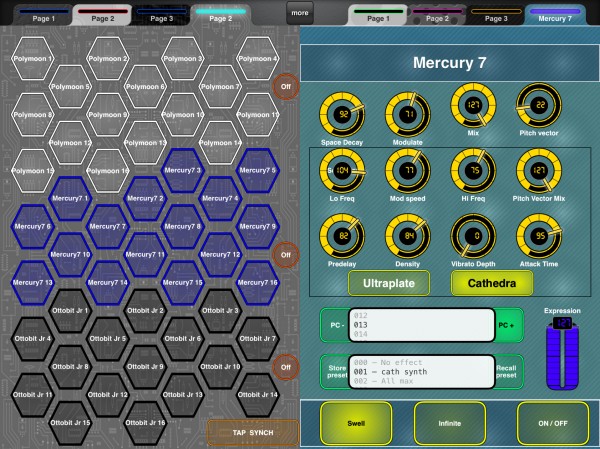
Task: Click the Mix knob
Action: 473,105
